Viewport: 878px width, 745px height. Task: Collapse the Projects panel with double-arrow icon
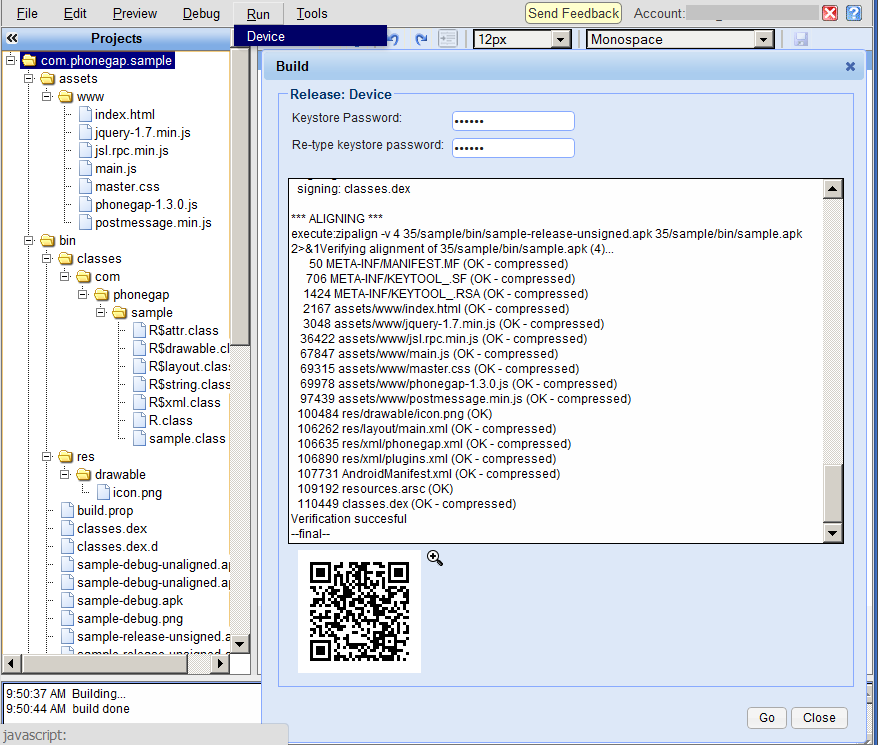pos(12,38)
